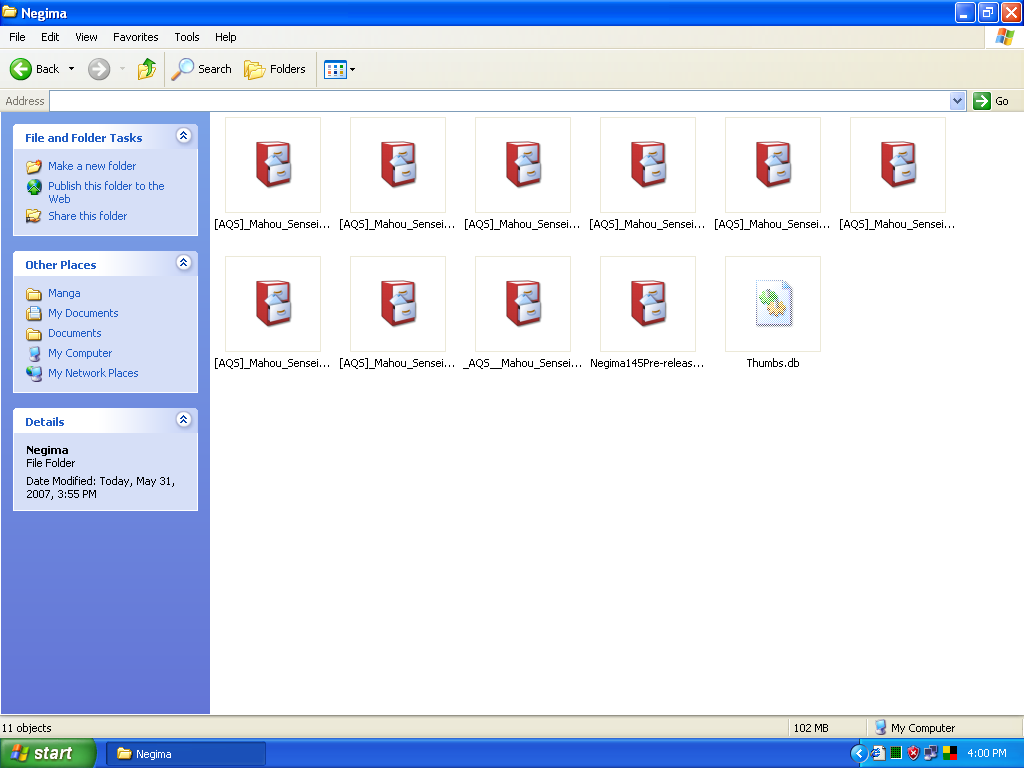Click the Details header text

[44, 422]
